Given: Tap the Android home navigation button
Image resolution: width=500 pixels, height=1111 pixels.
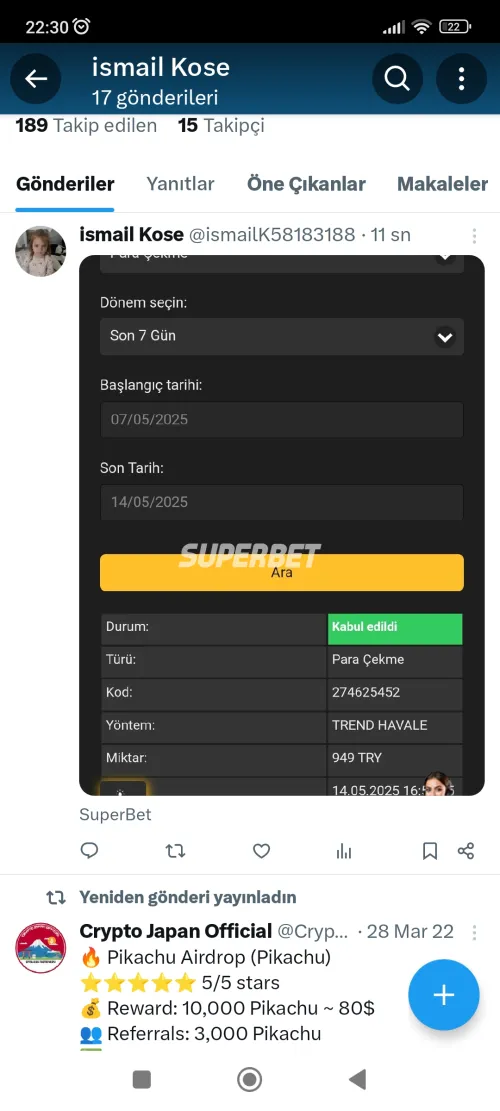Looking at the screenshot, I should point(249,1080).
